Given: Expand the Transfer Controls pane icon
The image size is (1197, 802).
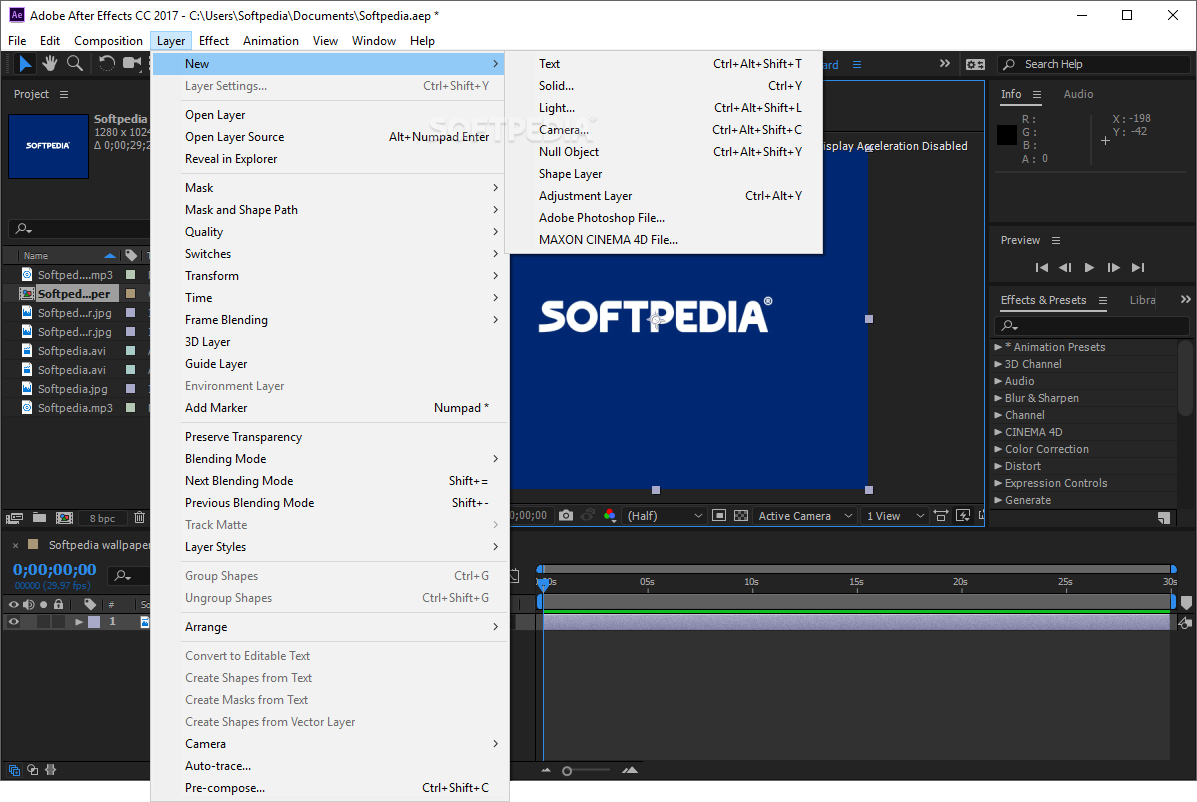Looking at the screenshot, I should (33, 770).
